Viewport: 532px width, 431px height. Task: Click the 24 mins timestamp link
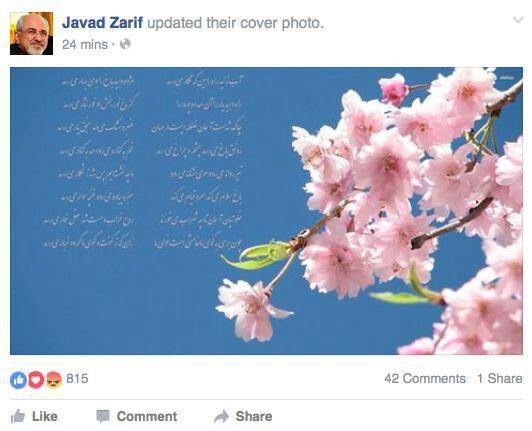[85, 44]
